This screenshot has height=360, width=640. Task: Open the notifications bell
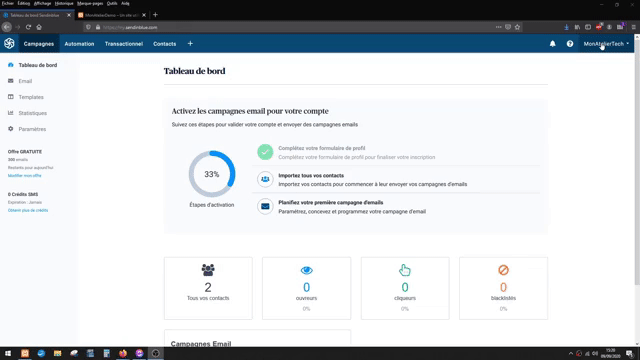pyautogui.click(x=552, y=44)
